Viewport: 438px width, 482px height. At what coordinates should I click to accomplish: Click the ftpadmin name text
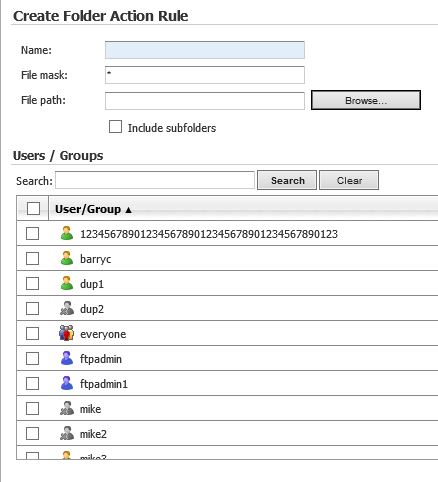pyautogui.click(x=101, y=359)
